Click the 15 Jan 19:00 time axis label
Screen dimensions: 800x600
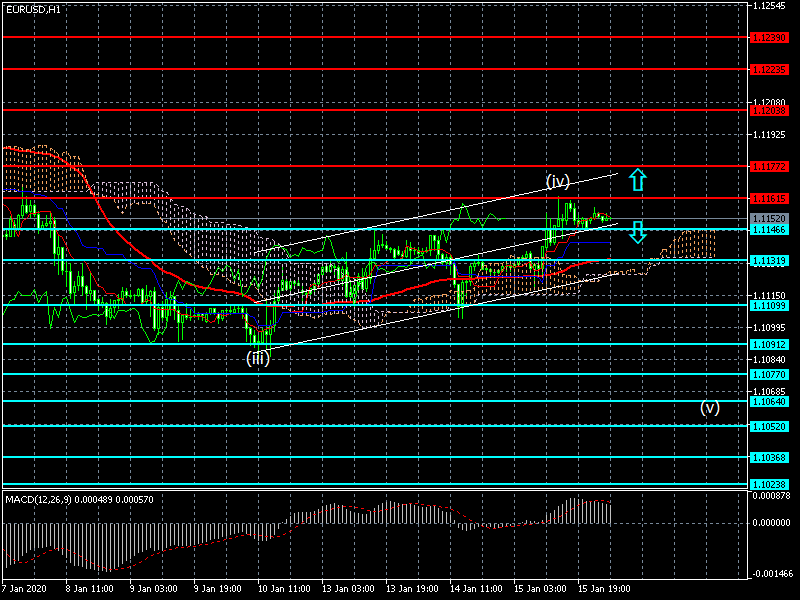click(x=604, y=588)
